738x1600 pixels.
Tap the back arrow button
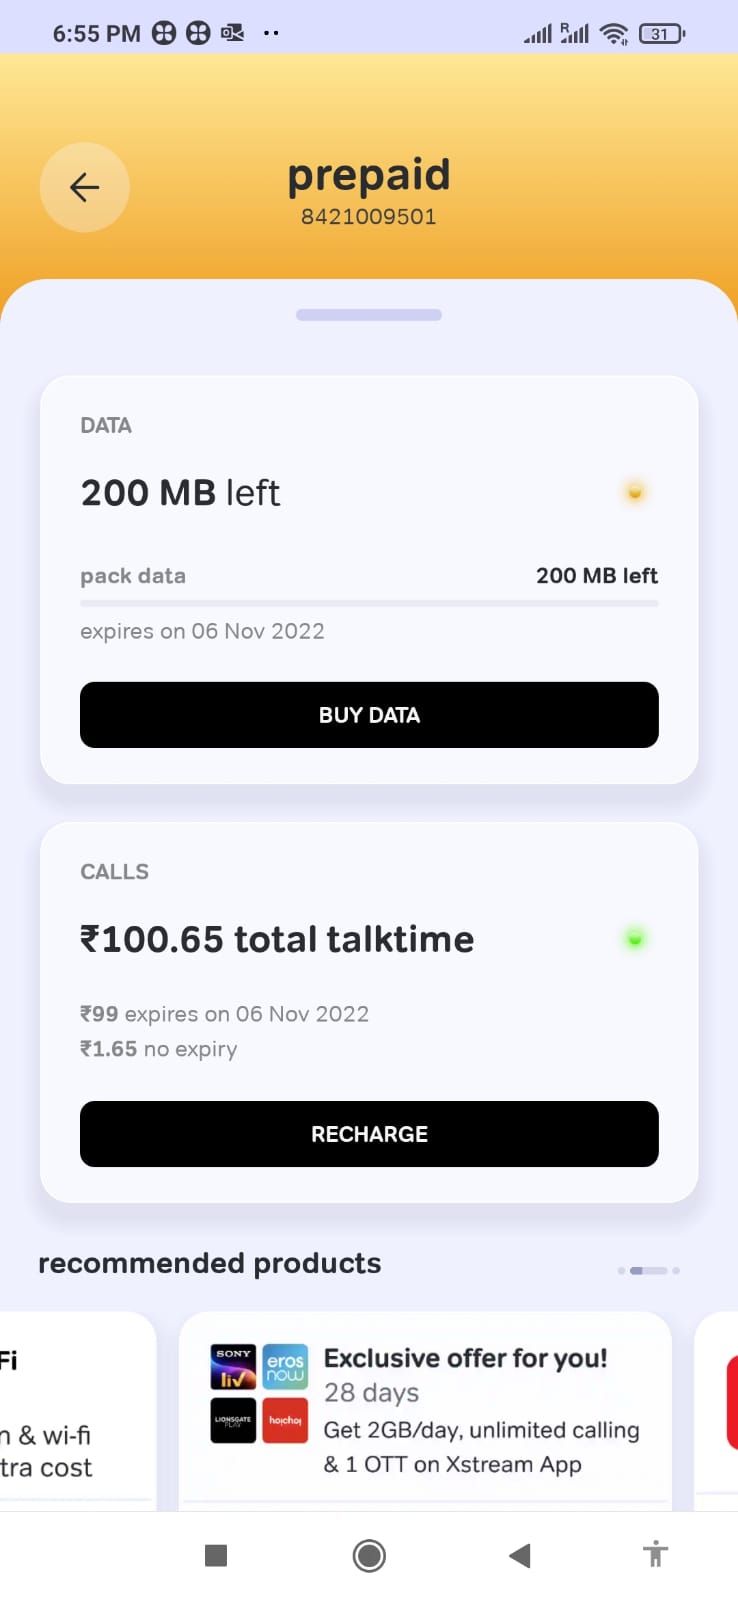85,187
